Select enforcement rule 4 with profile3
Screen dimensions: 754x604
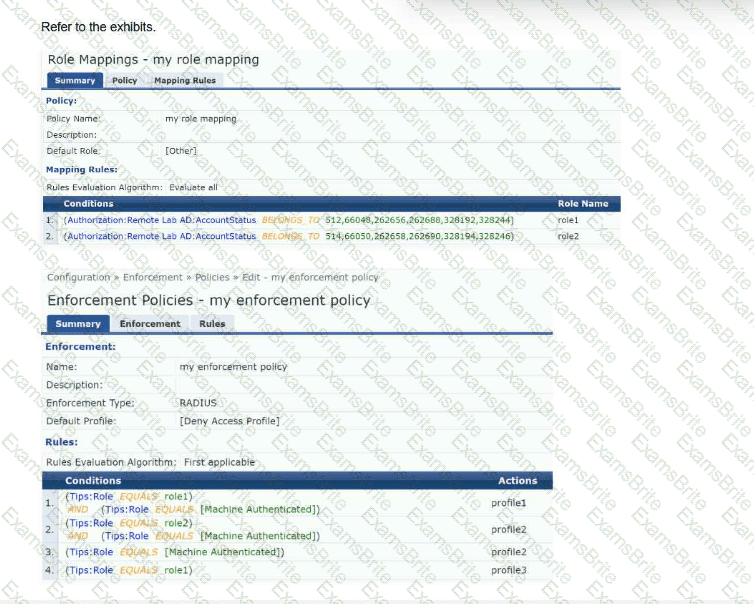(297, 570)
